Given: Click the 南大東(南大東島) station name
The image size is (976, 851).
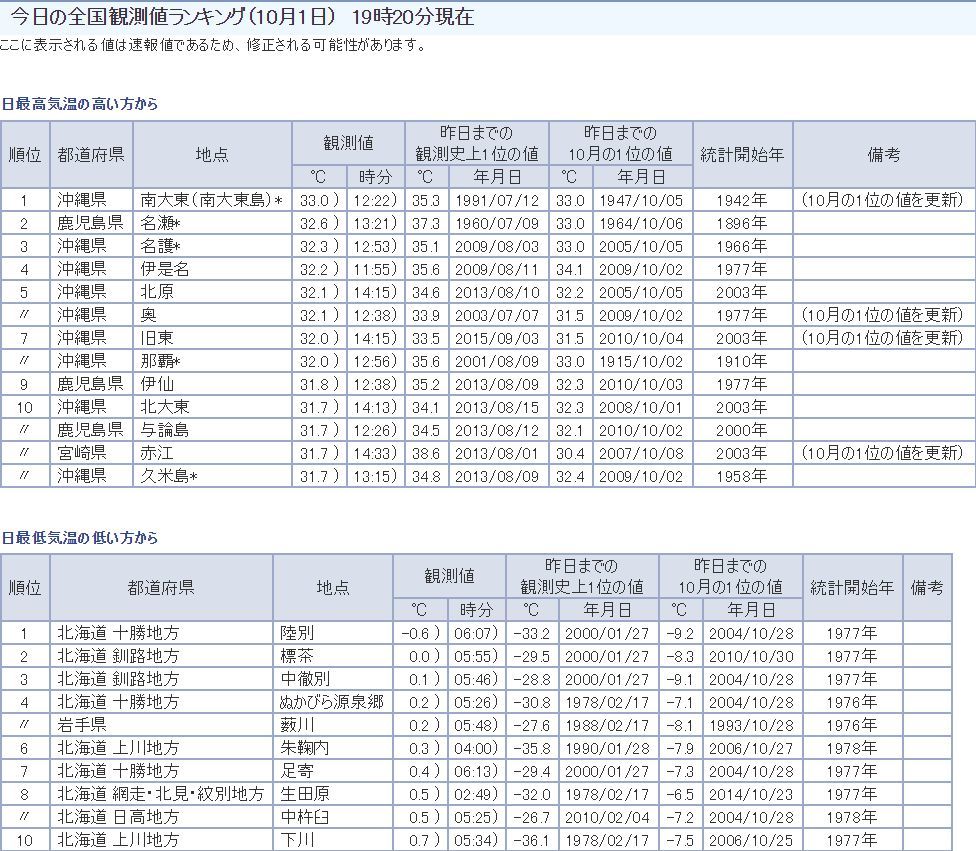Looking at the screenshot, I should (207, 200).
